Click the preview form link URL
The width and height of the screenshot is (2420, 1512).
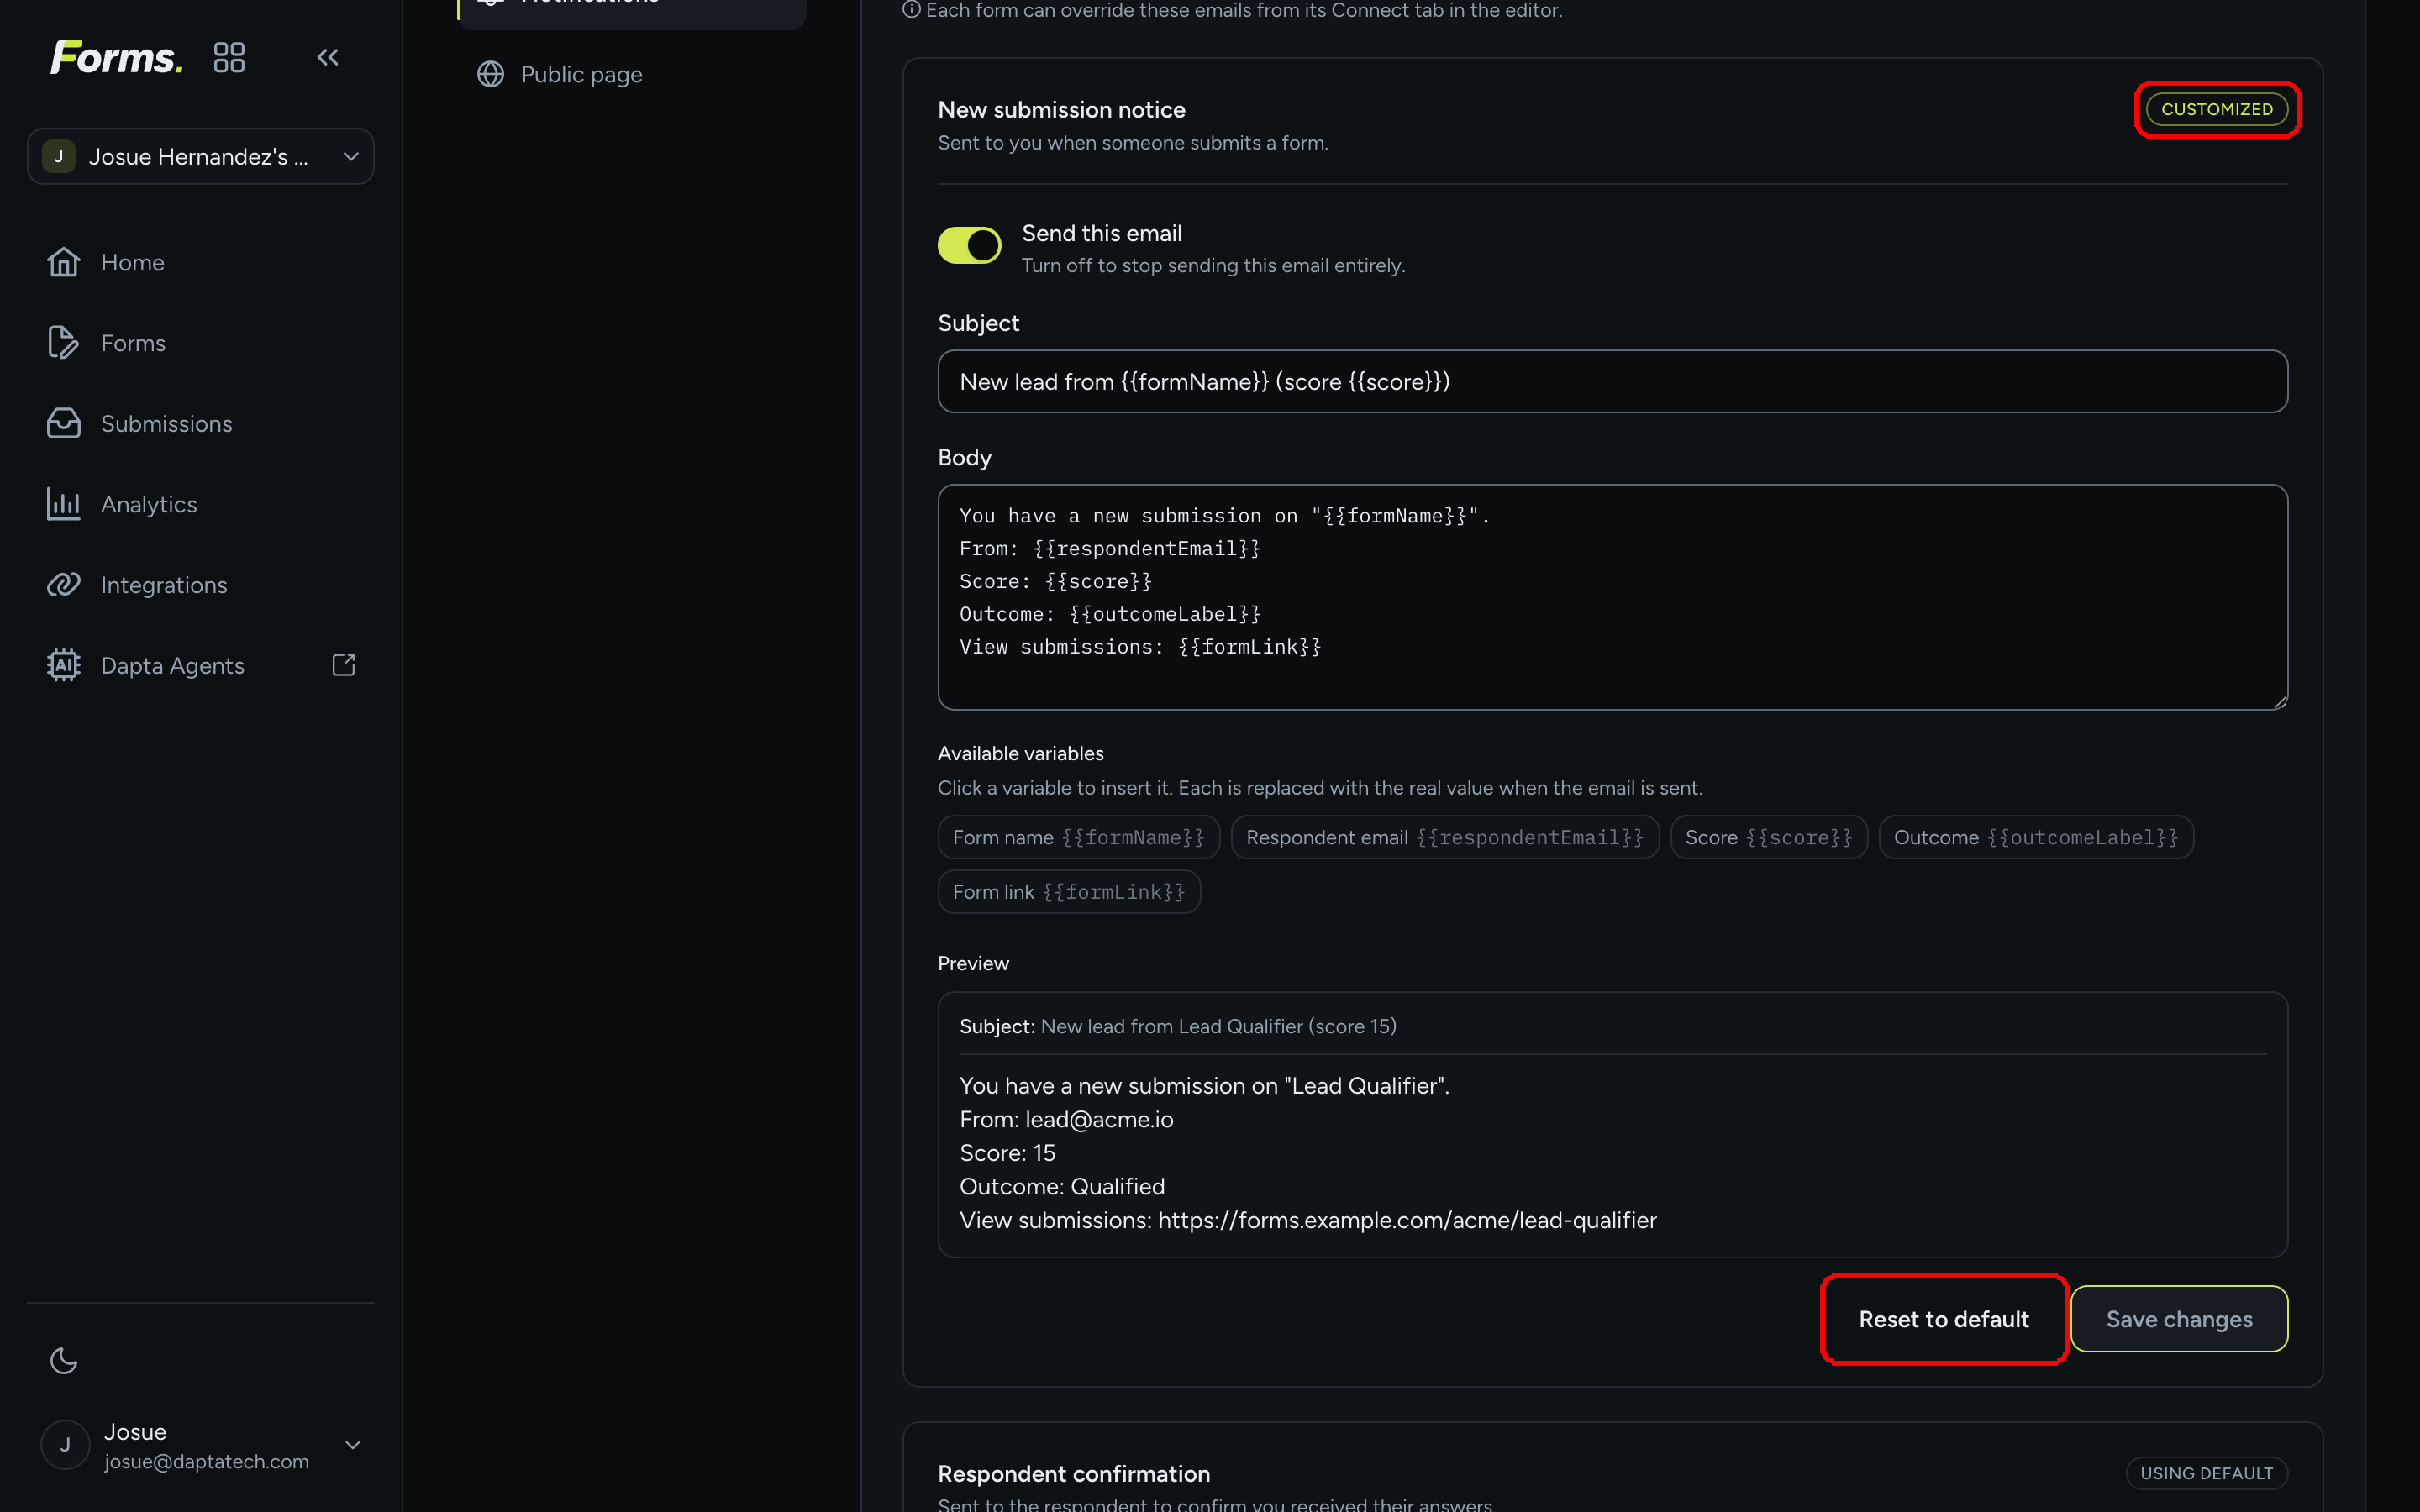coord(1407,1220)
